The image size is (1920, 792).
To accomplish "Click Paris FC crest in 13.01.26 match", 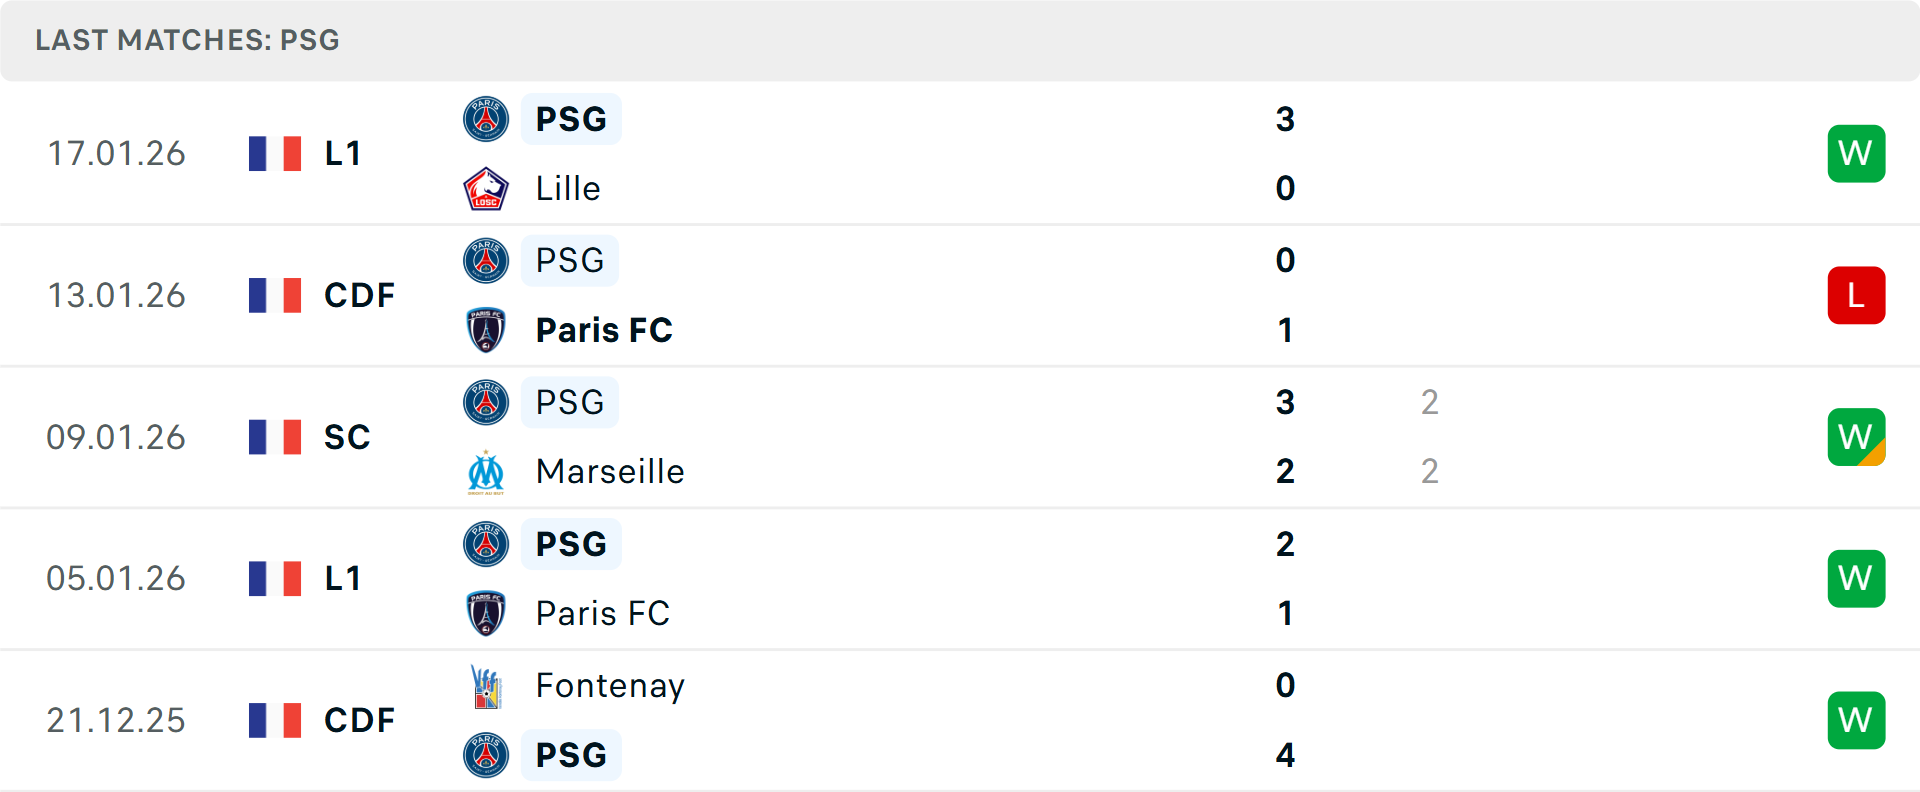I will click(x=486, y=330).
